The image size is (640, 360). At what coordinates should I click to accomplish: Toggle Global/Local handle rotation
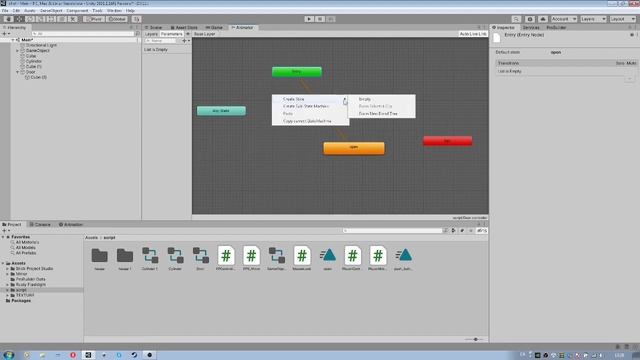click(x=117, y=19)
